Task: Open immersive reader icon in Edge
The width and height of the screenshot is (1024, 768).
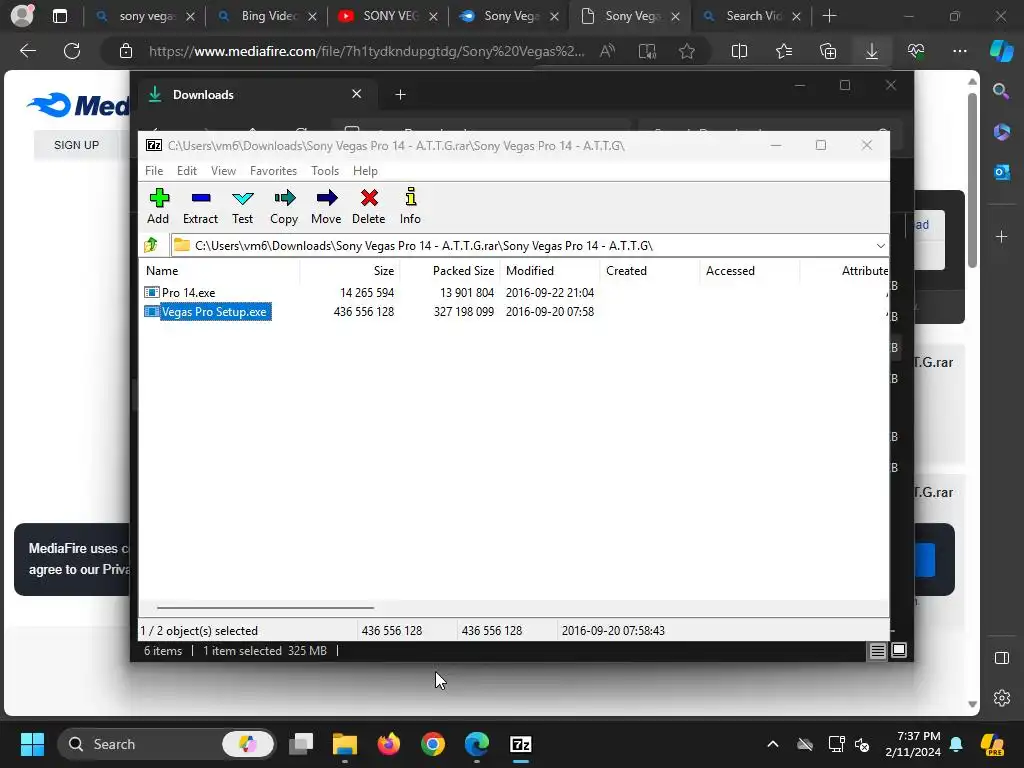Action: (647, 51)
